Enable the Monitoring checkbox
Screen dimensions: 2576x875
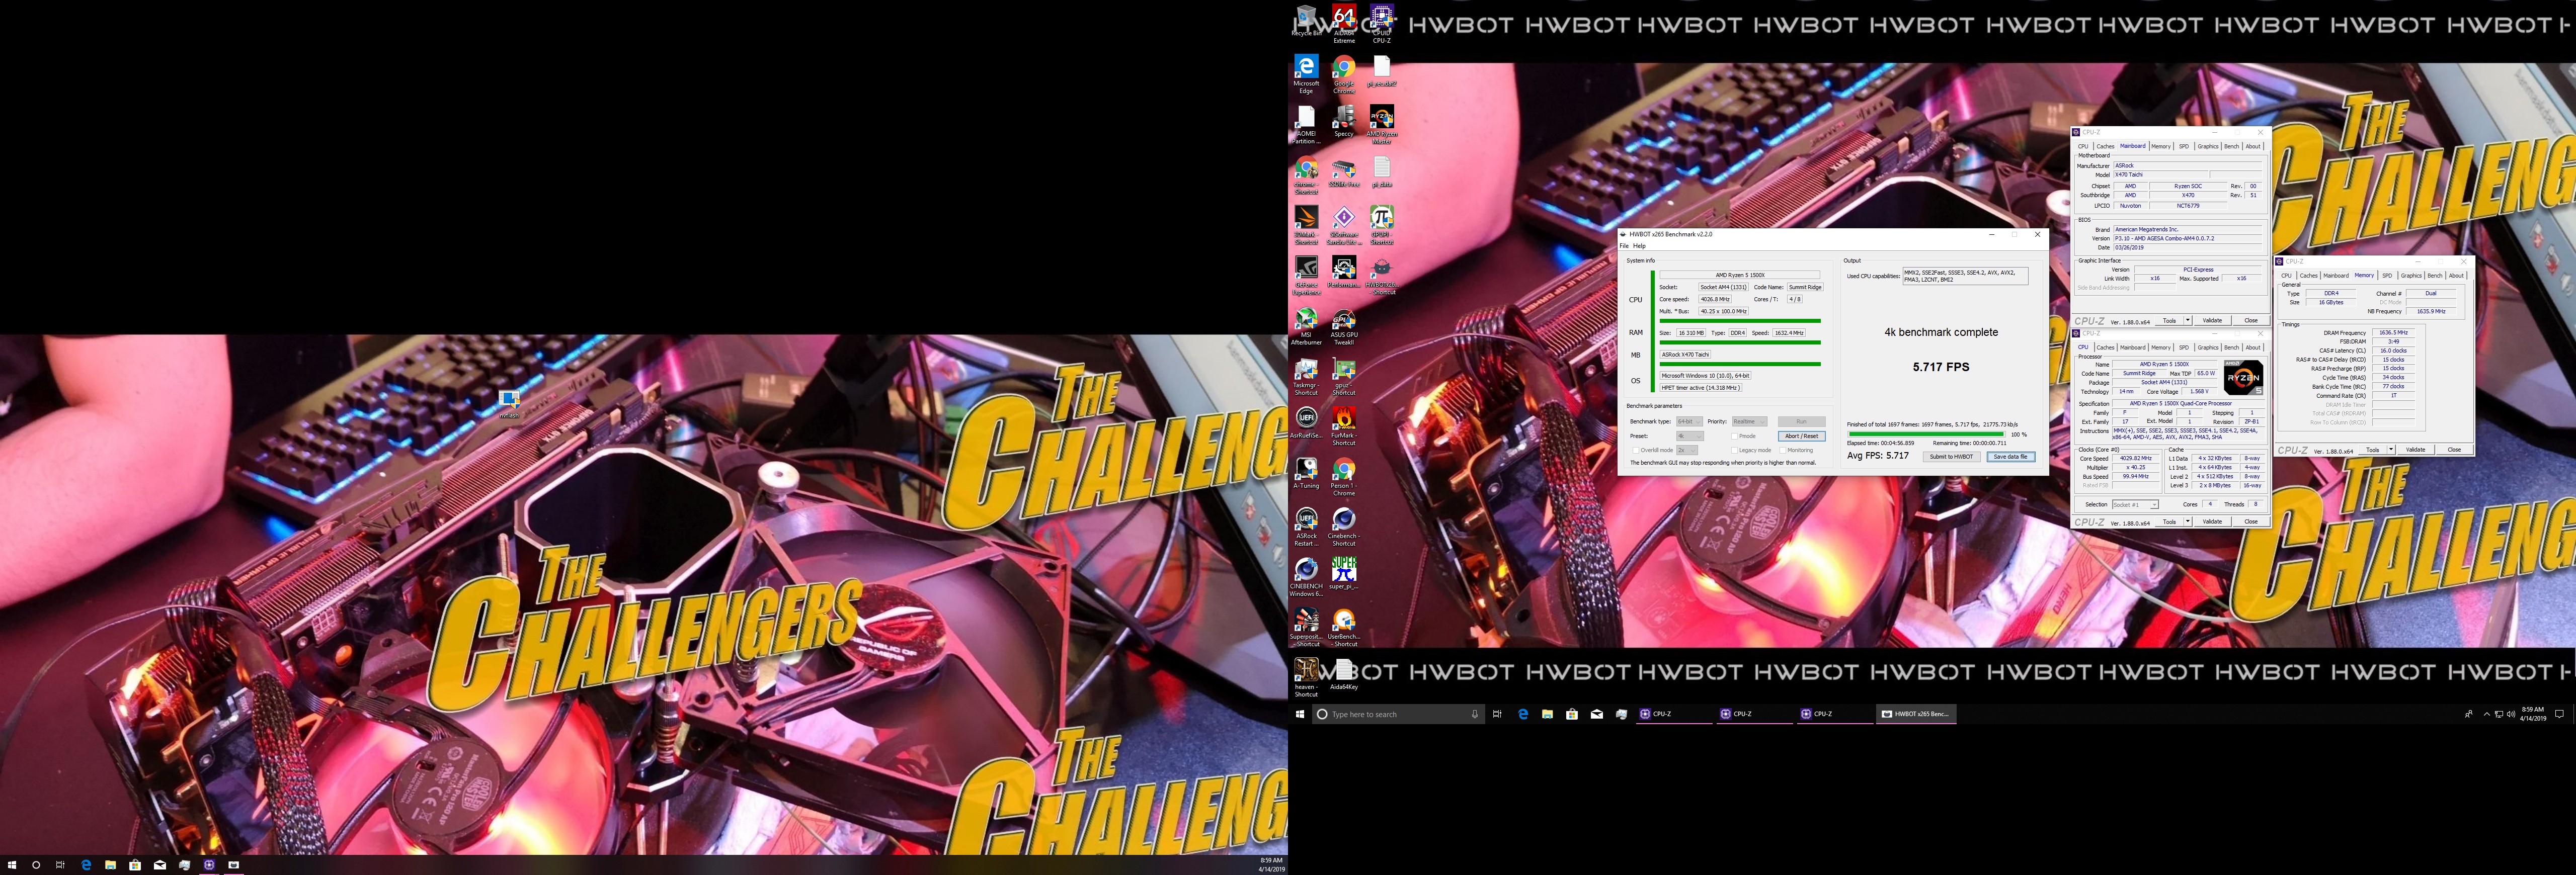pos(1783,450)
